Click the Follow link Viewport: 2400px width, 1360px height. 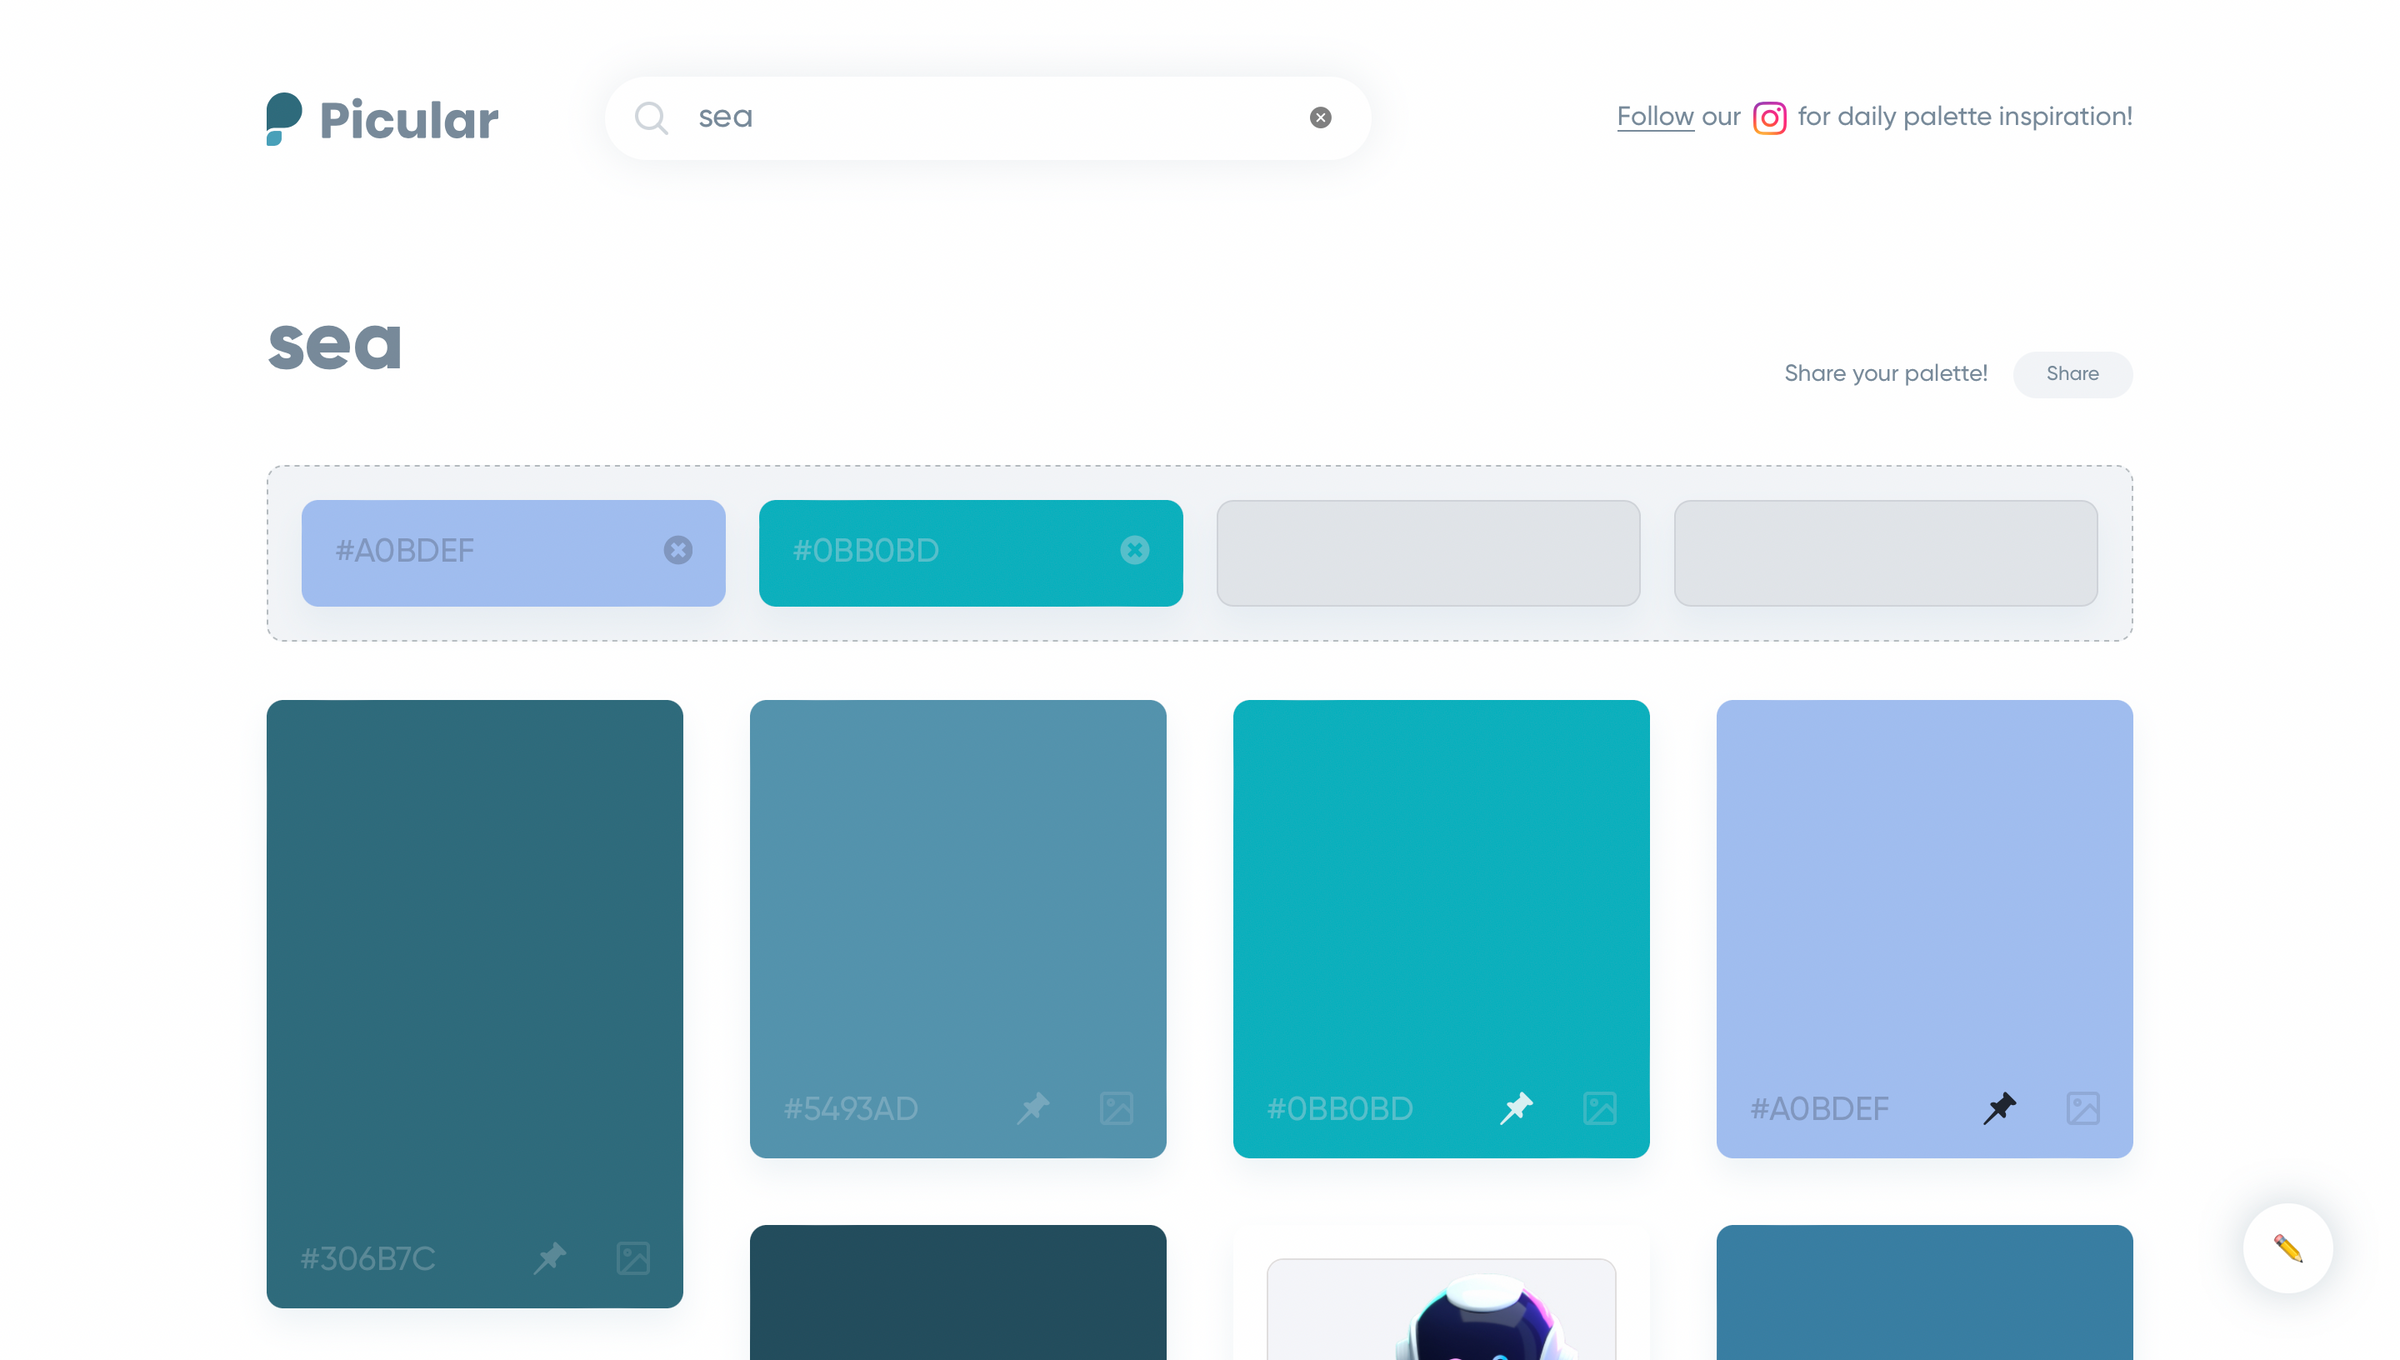click(x=1655, y=117)
